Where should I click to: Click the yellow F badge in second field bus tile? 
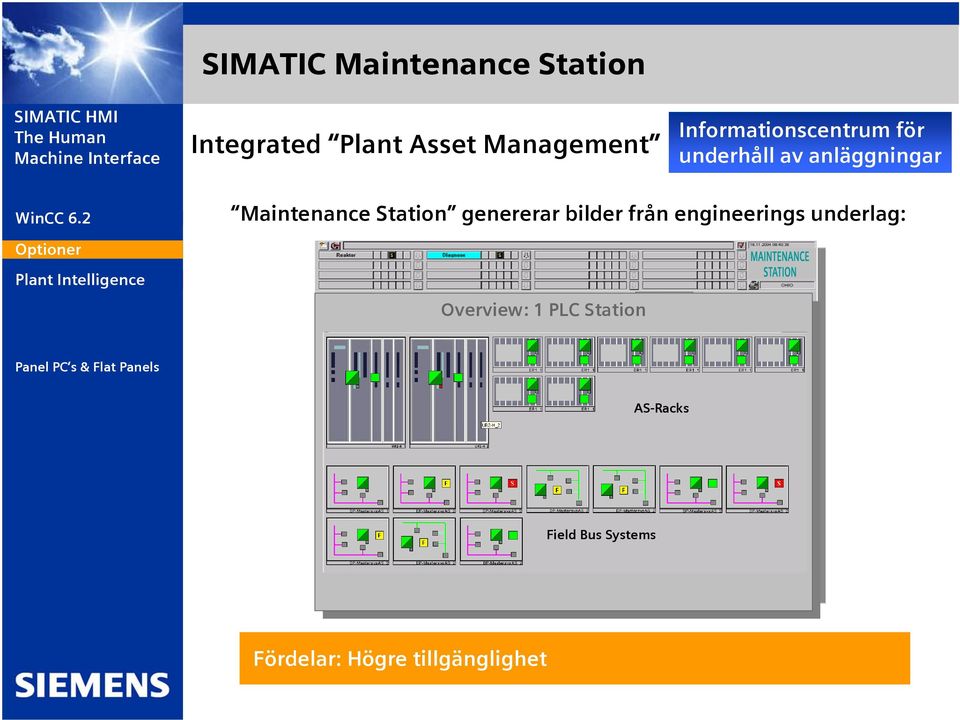pos(446,483)
